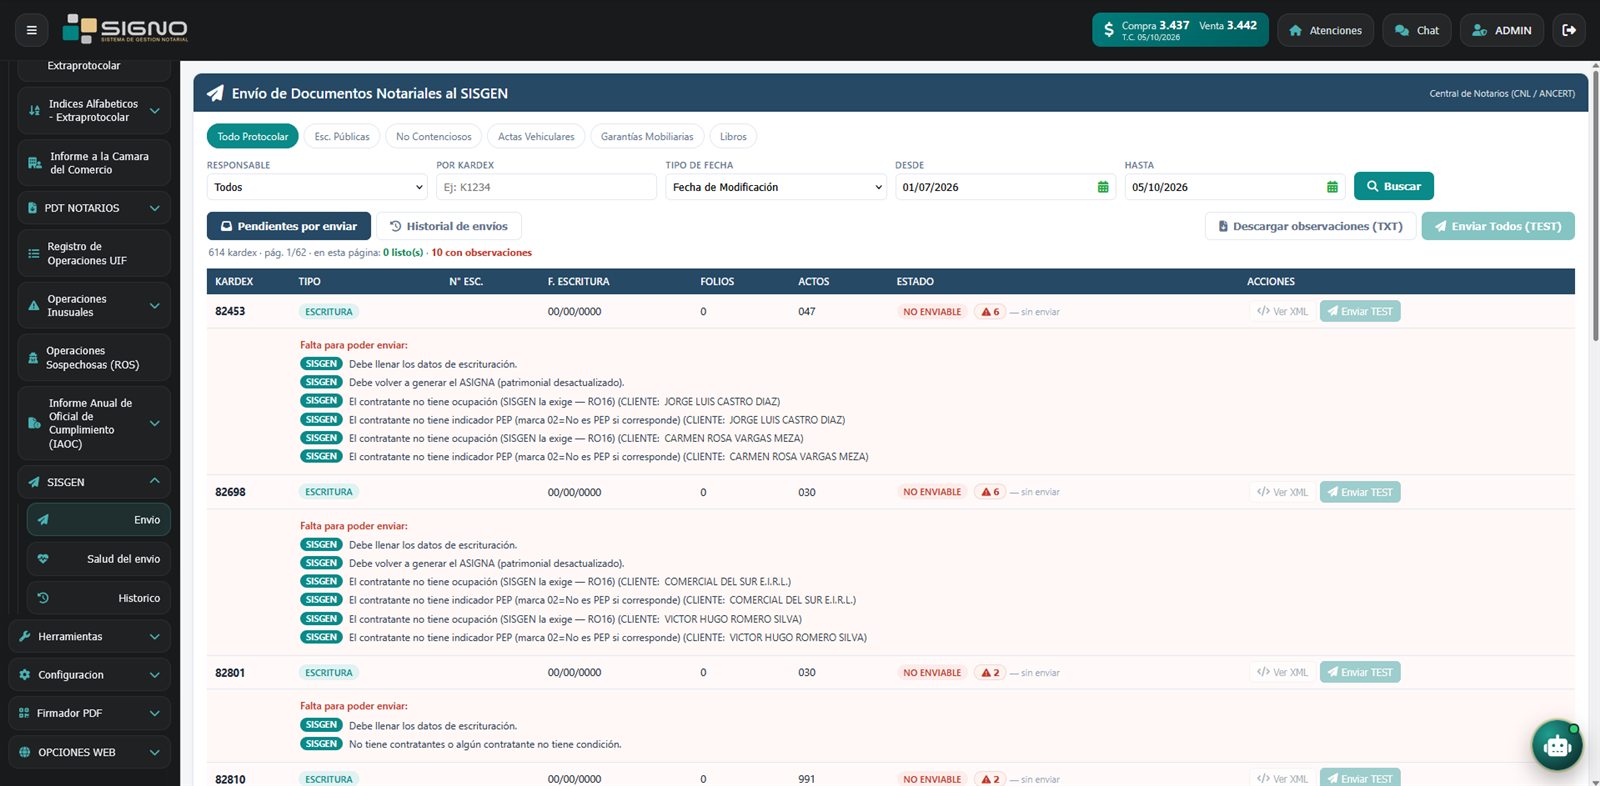
Task: Switch to Garantías Mobiliarias tab
Action: coord(647,137)
